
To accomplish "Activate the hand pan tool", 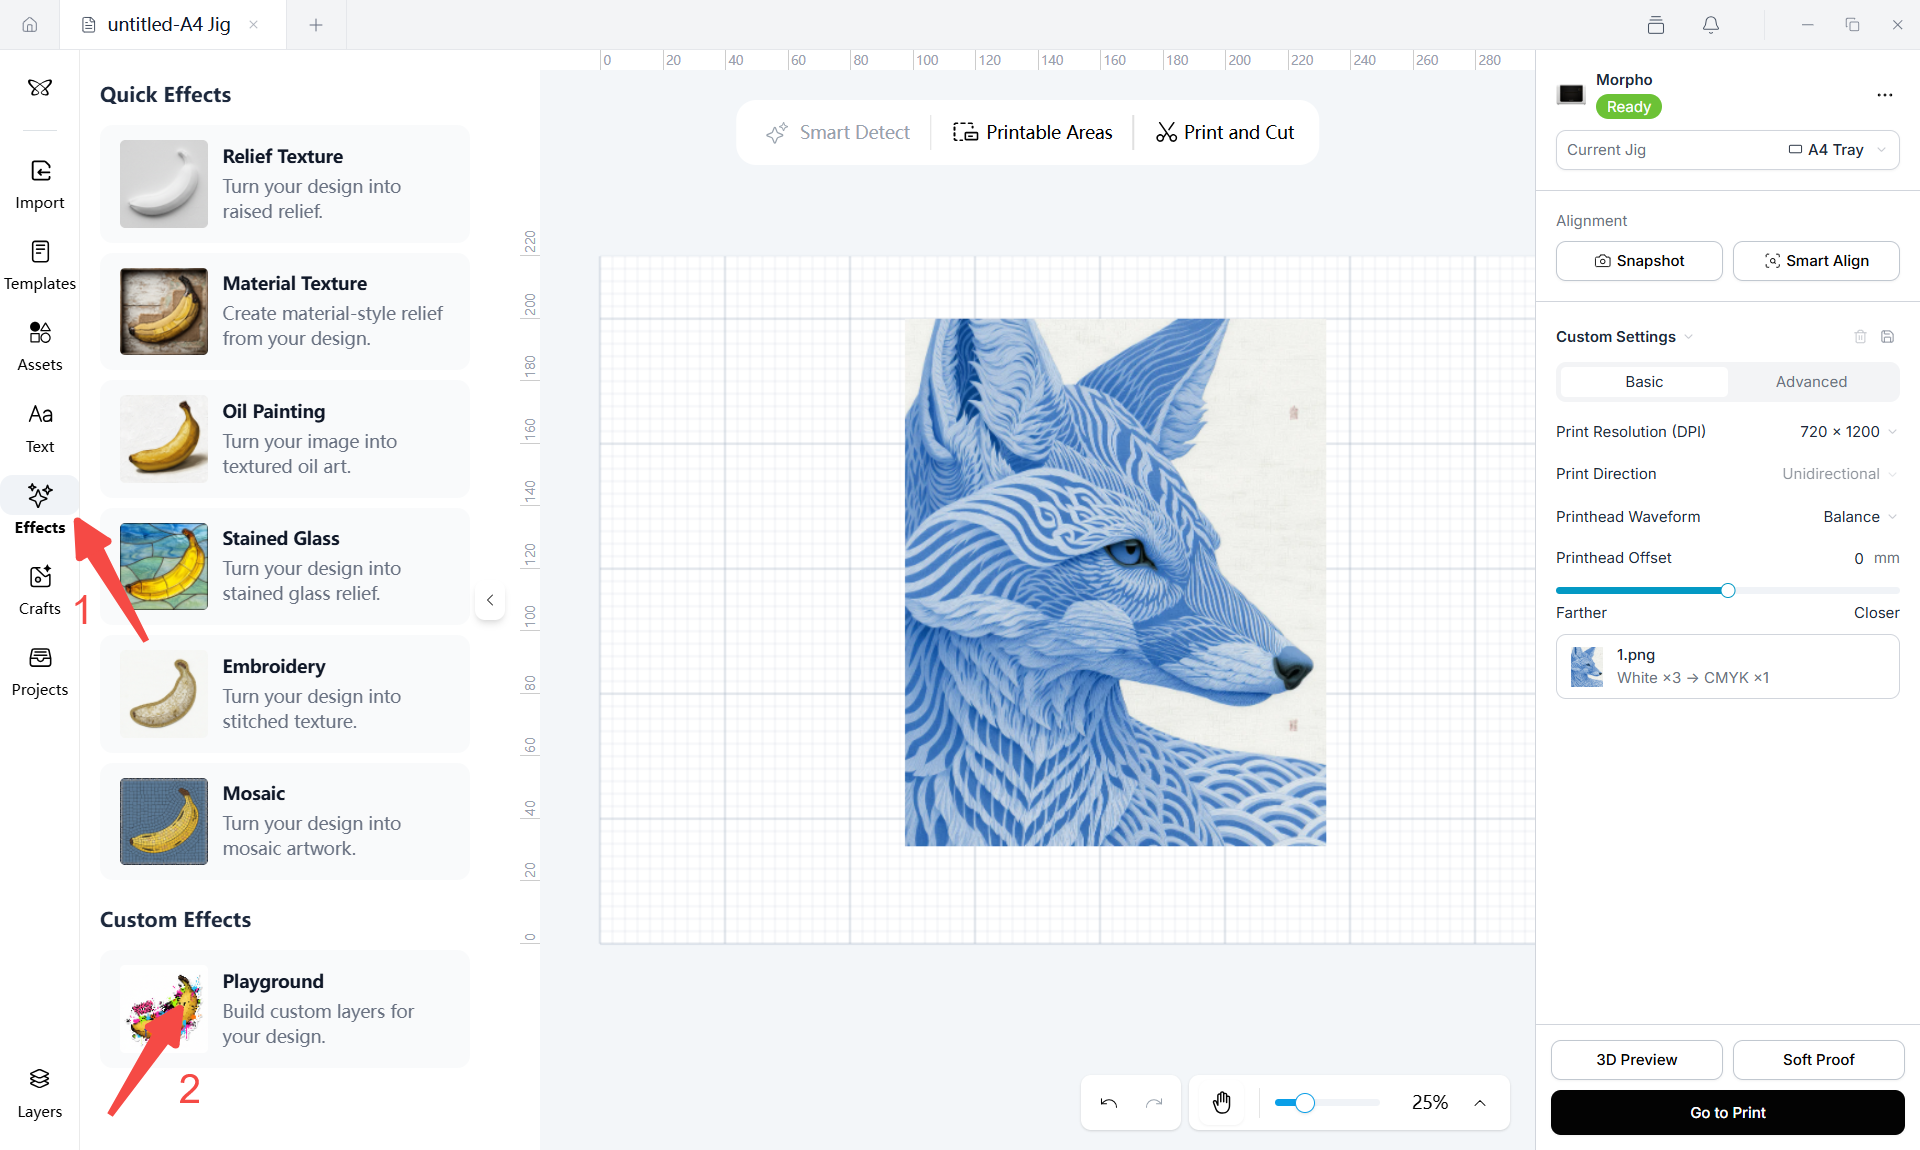I will tap(1222, 1103).
